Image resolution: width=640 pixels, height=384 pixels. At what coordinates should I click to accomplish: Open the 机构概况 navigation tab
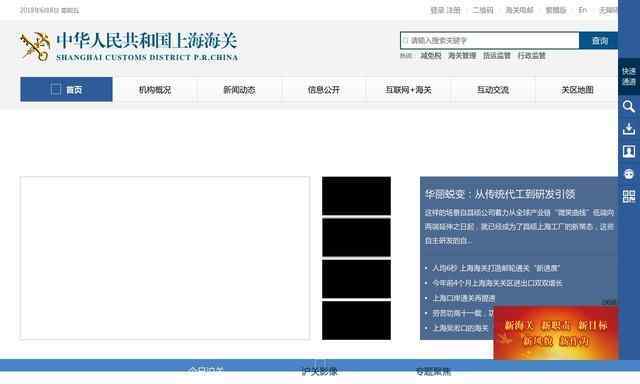(x=155, y=90)
